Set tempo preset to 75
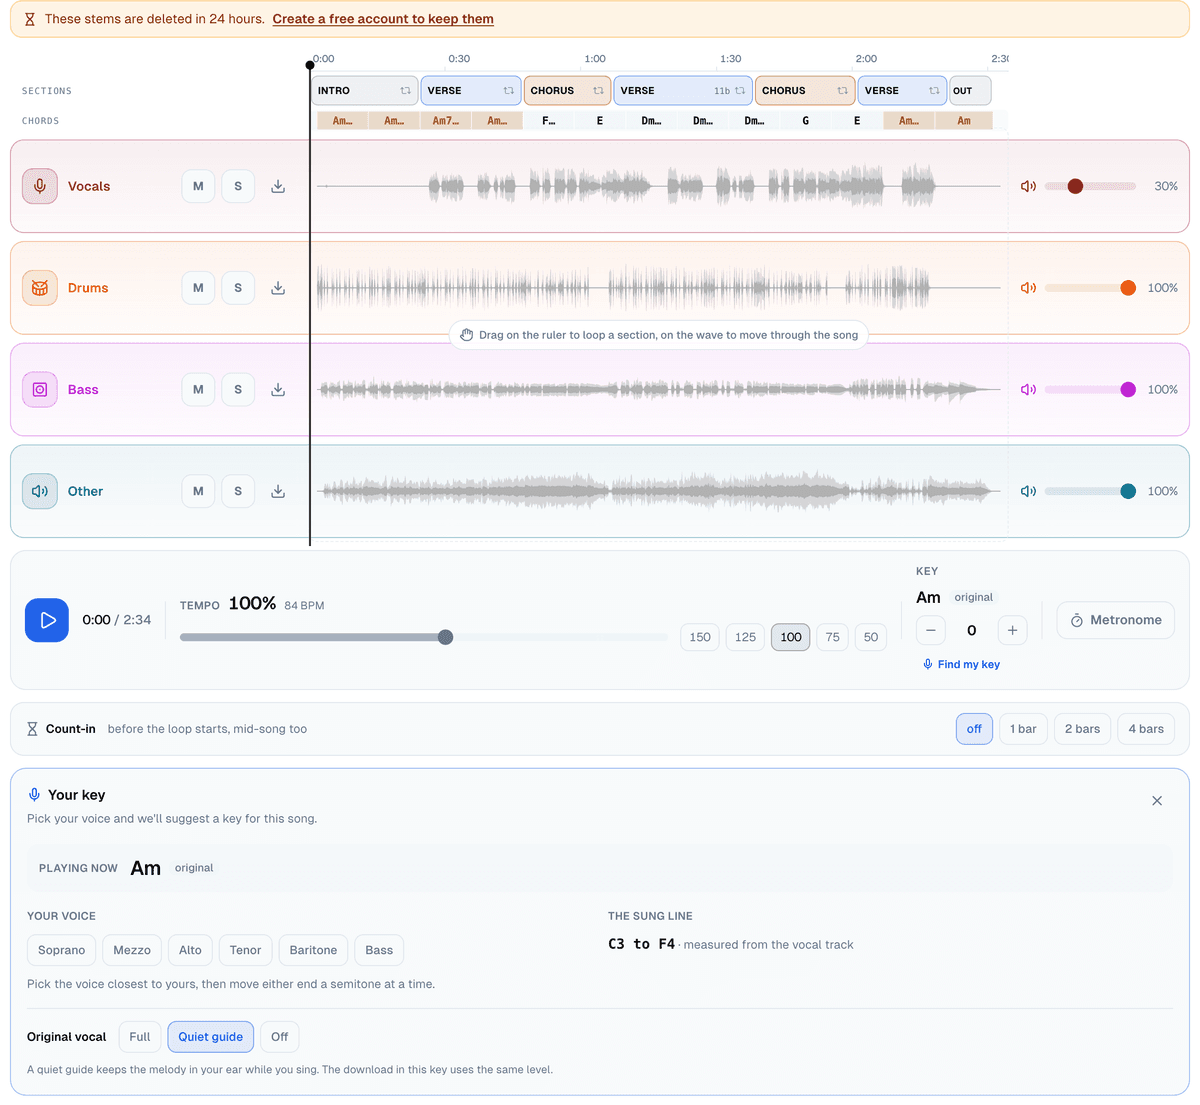 833,637
